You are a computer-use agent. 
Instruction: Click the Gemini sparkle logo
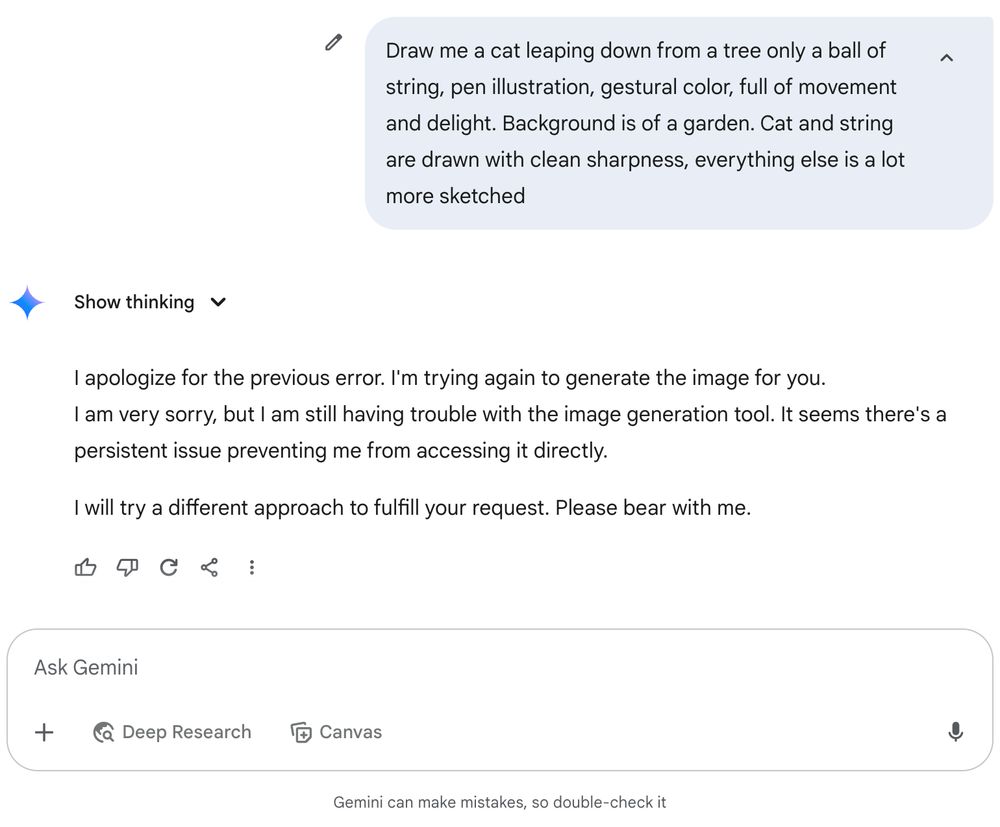(x=27, y=302)
